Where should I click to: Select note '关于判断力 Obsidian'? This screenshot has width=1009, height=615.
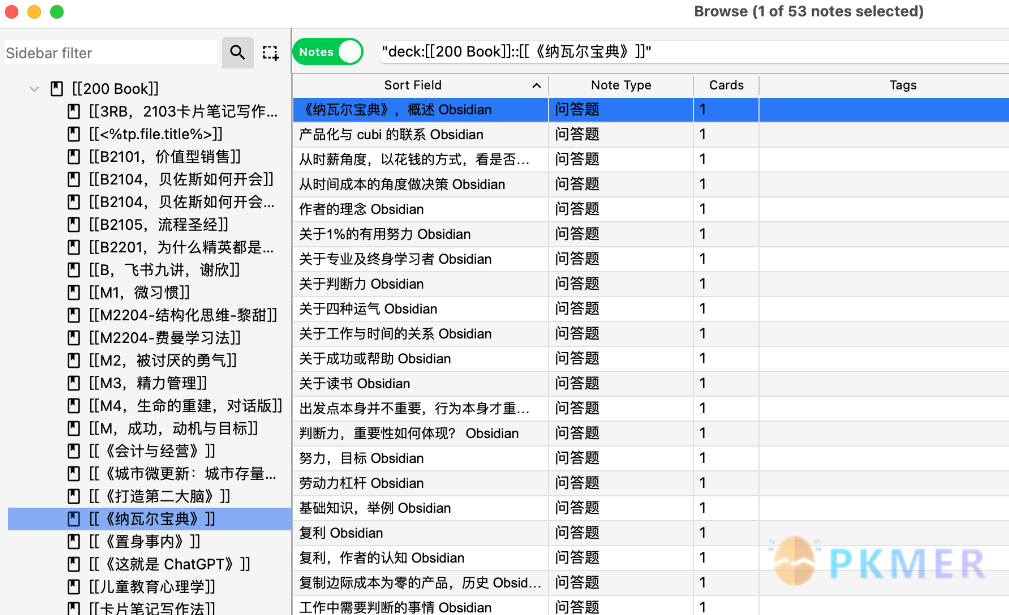pos(420,284)
